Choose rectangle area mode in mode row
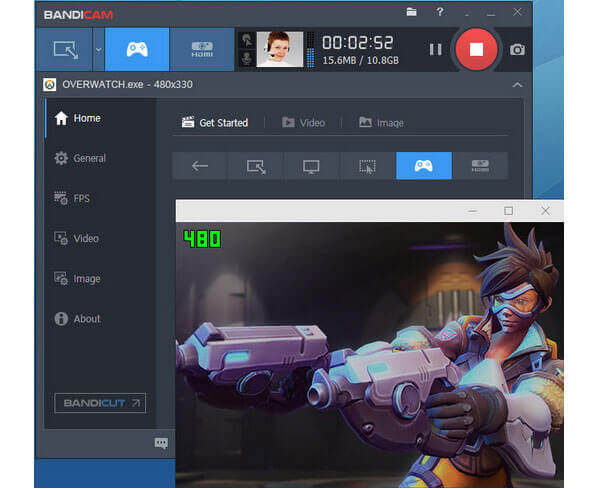Image resolution: width=600 pixels, height=489 pixels. coord(256,166)
